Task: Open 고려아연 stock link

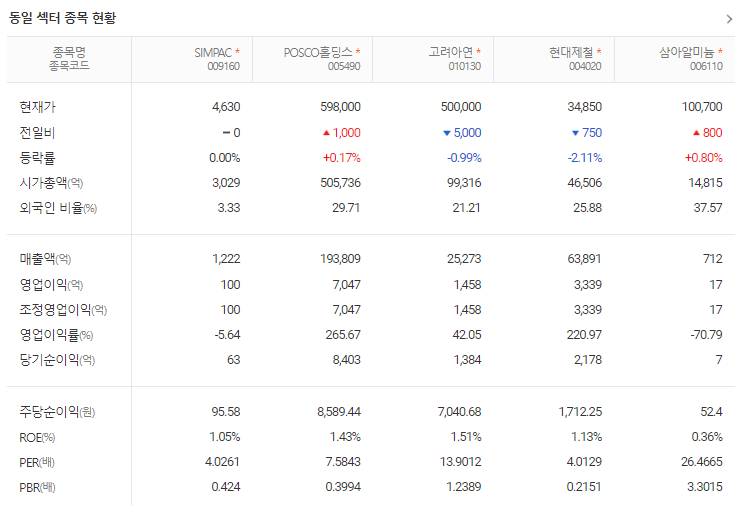Action: (x=451, y=52)
